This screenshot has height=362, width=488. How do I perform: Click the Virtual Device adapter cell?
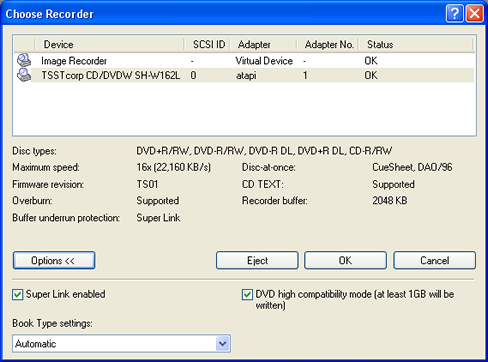(x=264, y=61)
